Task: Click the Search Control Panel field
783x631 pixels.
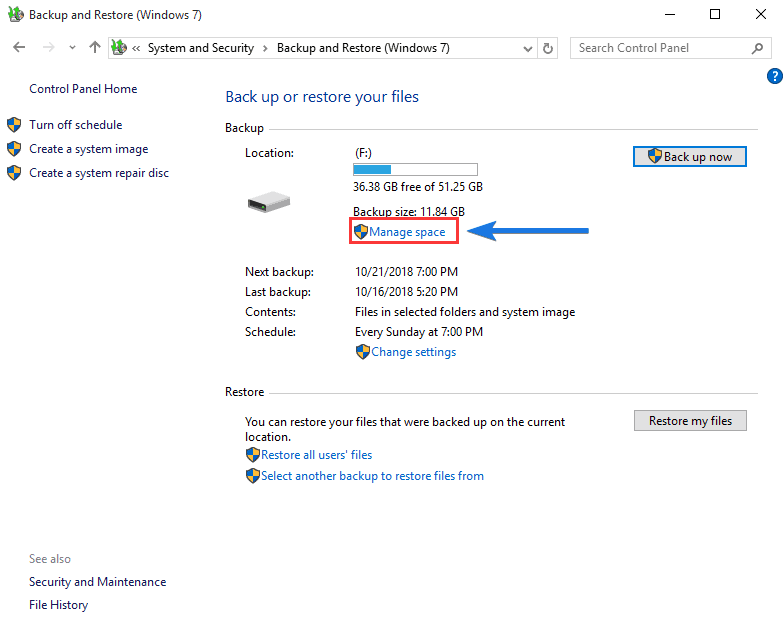Action: (x=660, y=48)
